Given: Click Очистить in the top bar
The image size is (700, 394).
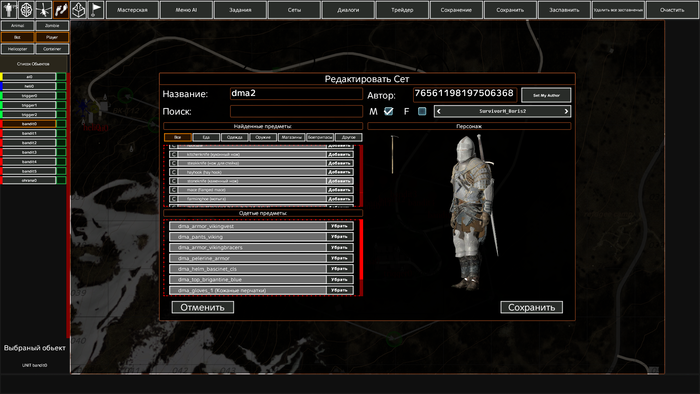Looking at the screenshot, I should point(672,10).
